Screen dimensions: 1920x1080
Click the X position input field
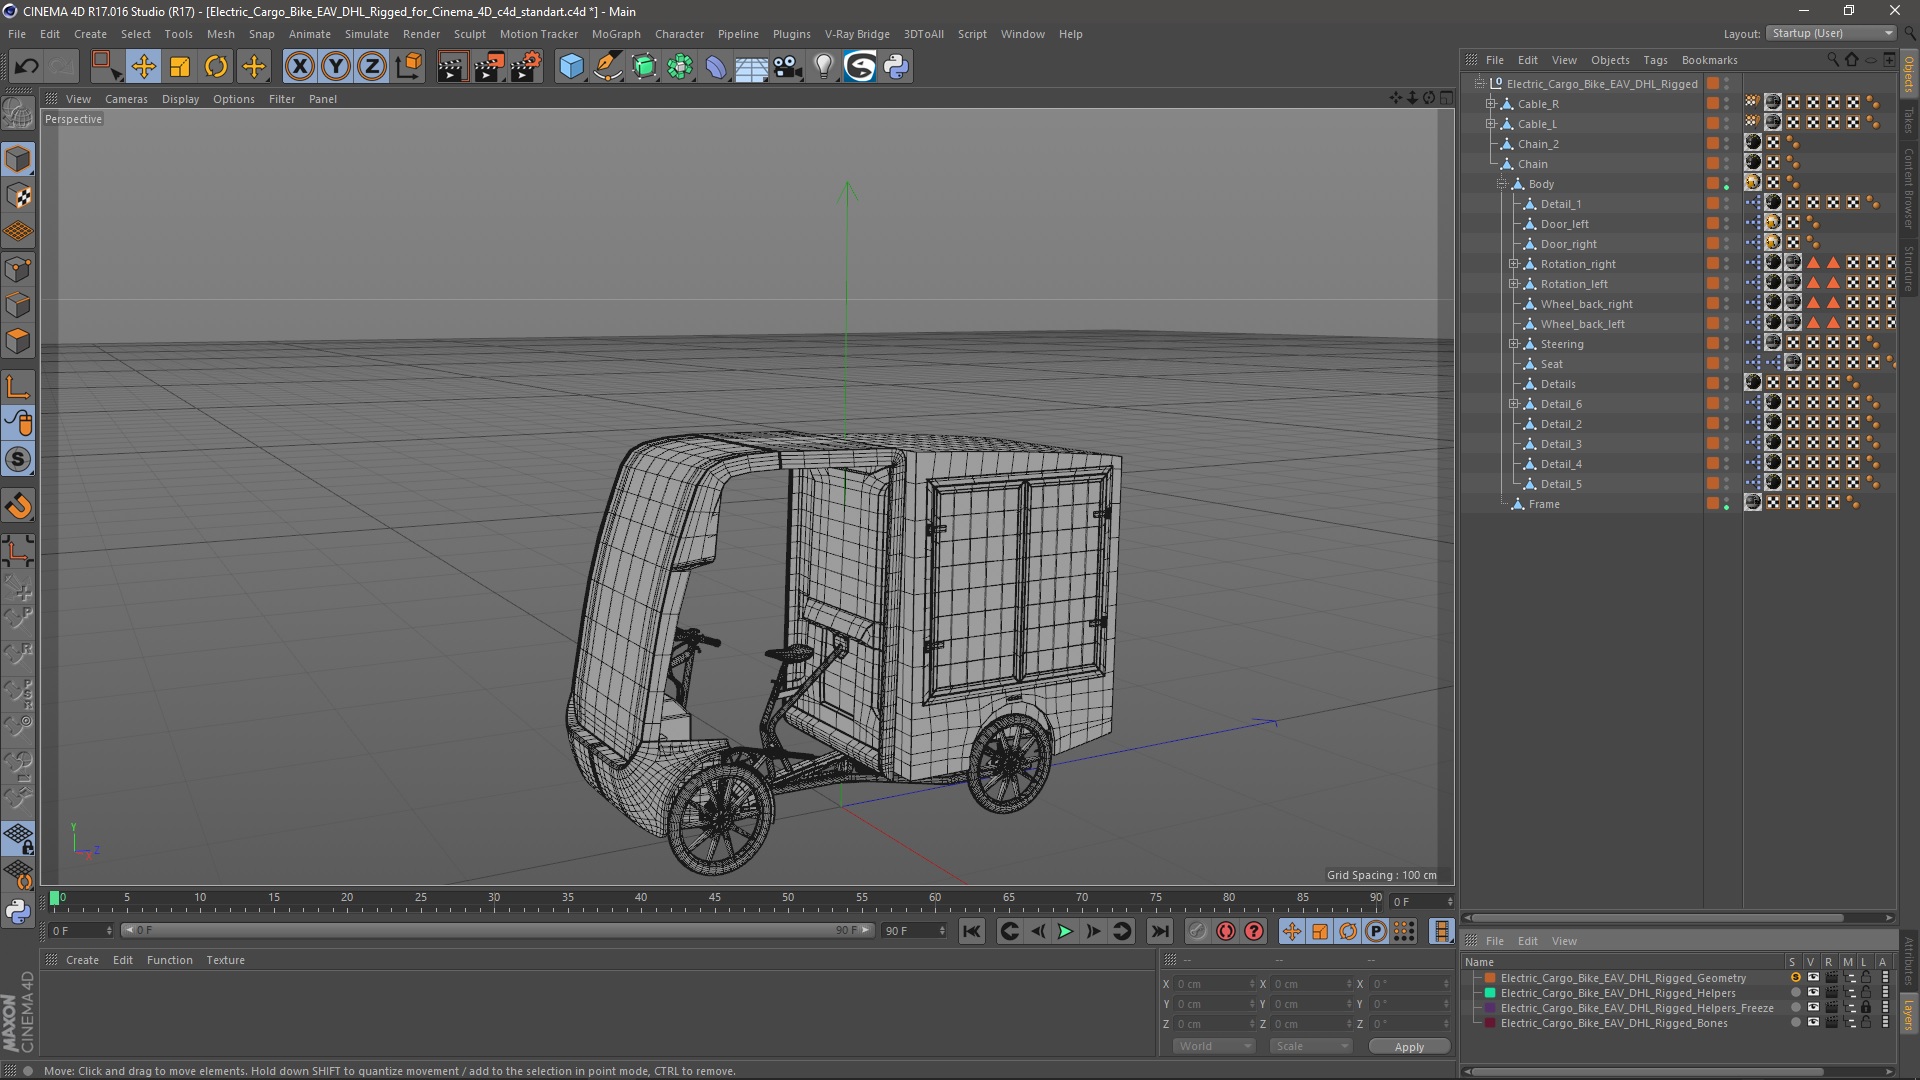1214,984
